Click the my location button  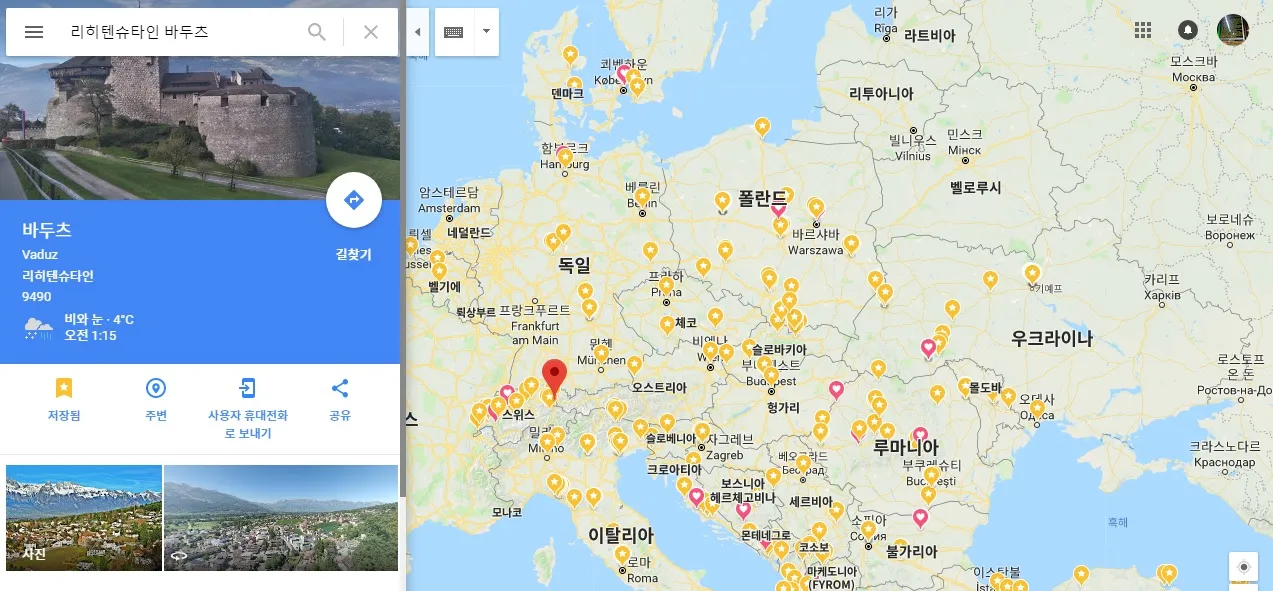pyautogui.click(x=1244, y=567)
